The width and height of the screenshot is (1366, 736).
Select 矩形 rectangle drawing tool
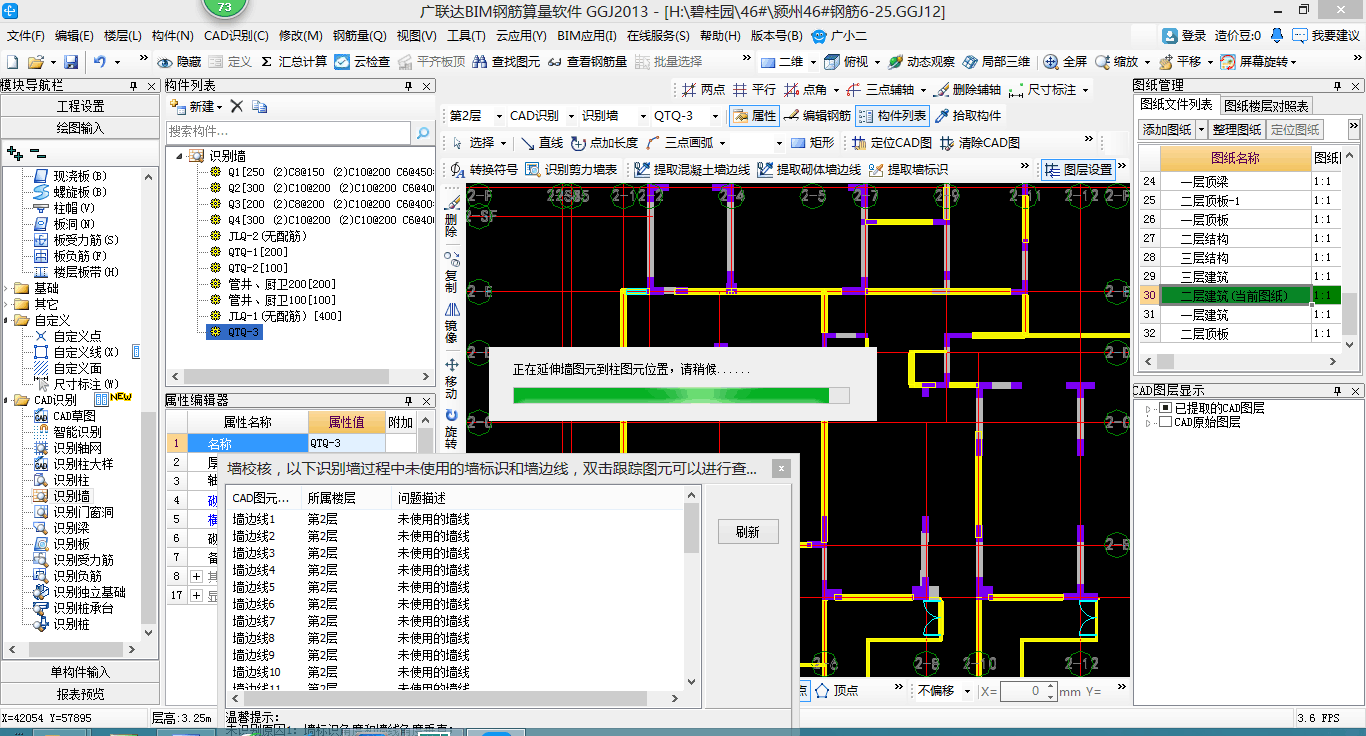812,143
